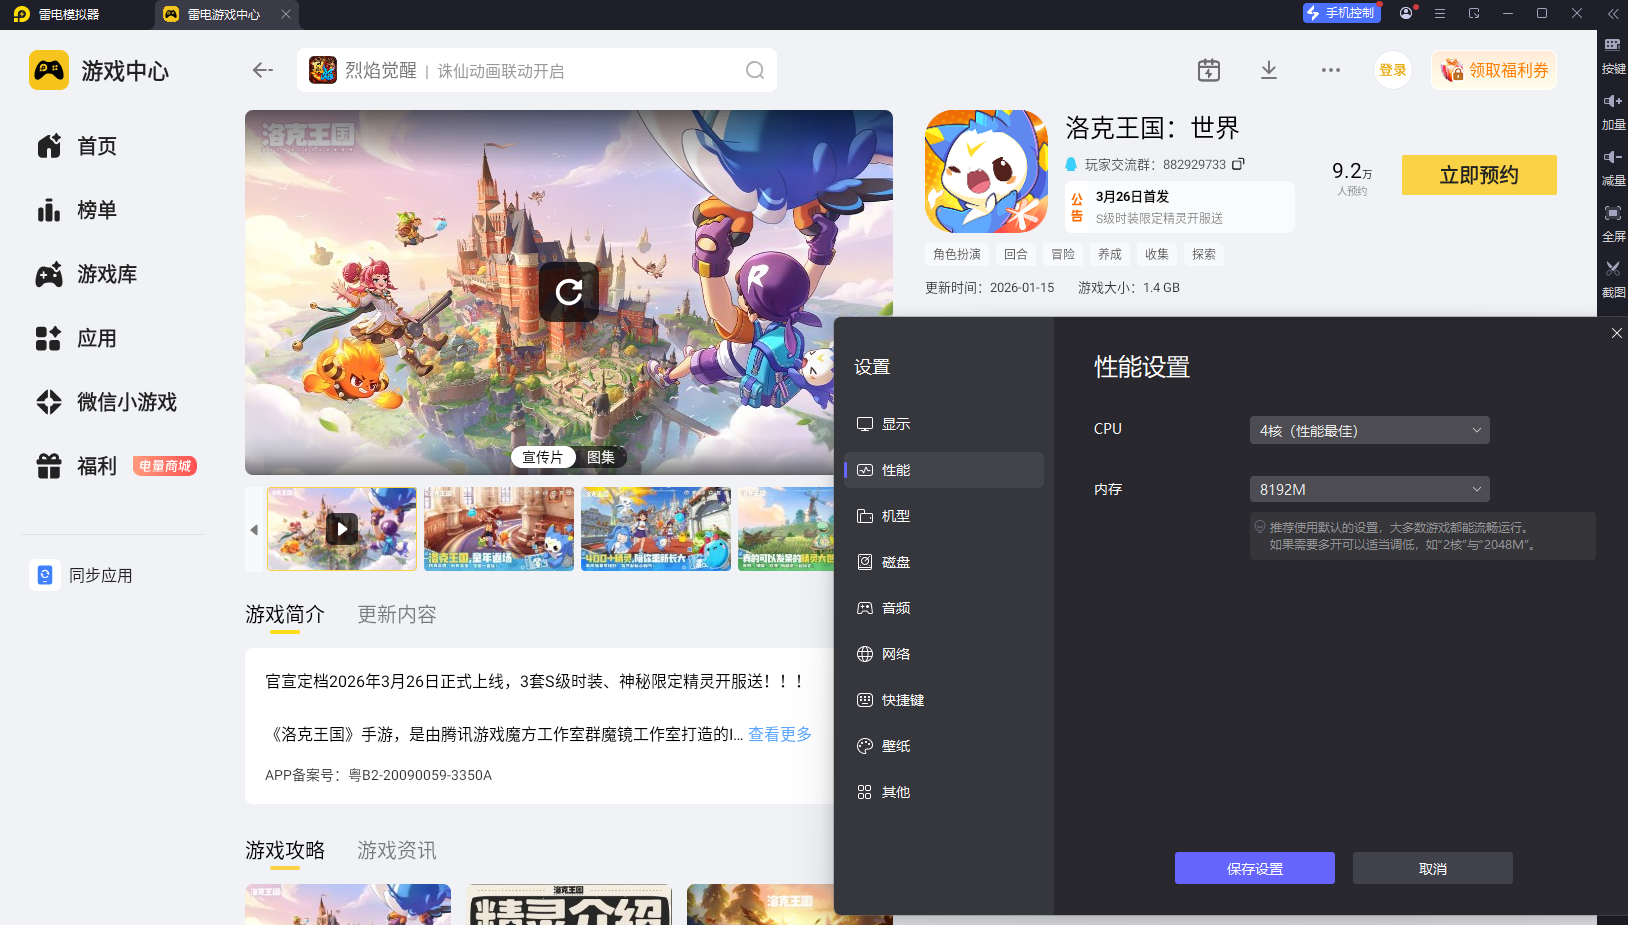Open the 按键 keymapping tool
Screen dimensions: 1628x925
coord(1613,56)
